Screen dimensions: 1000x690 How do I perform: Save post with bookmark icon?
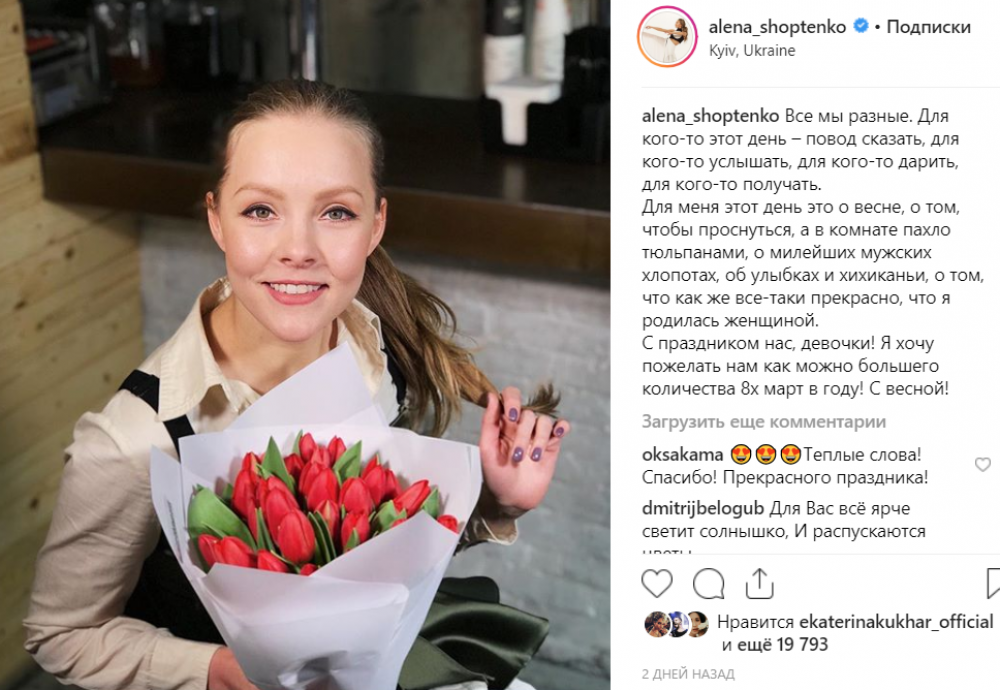993,583
